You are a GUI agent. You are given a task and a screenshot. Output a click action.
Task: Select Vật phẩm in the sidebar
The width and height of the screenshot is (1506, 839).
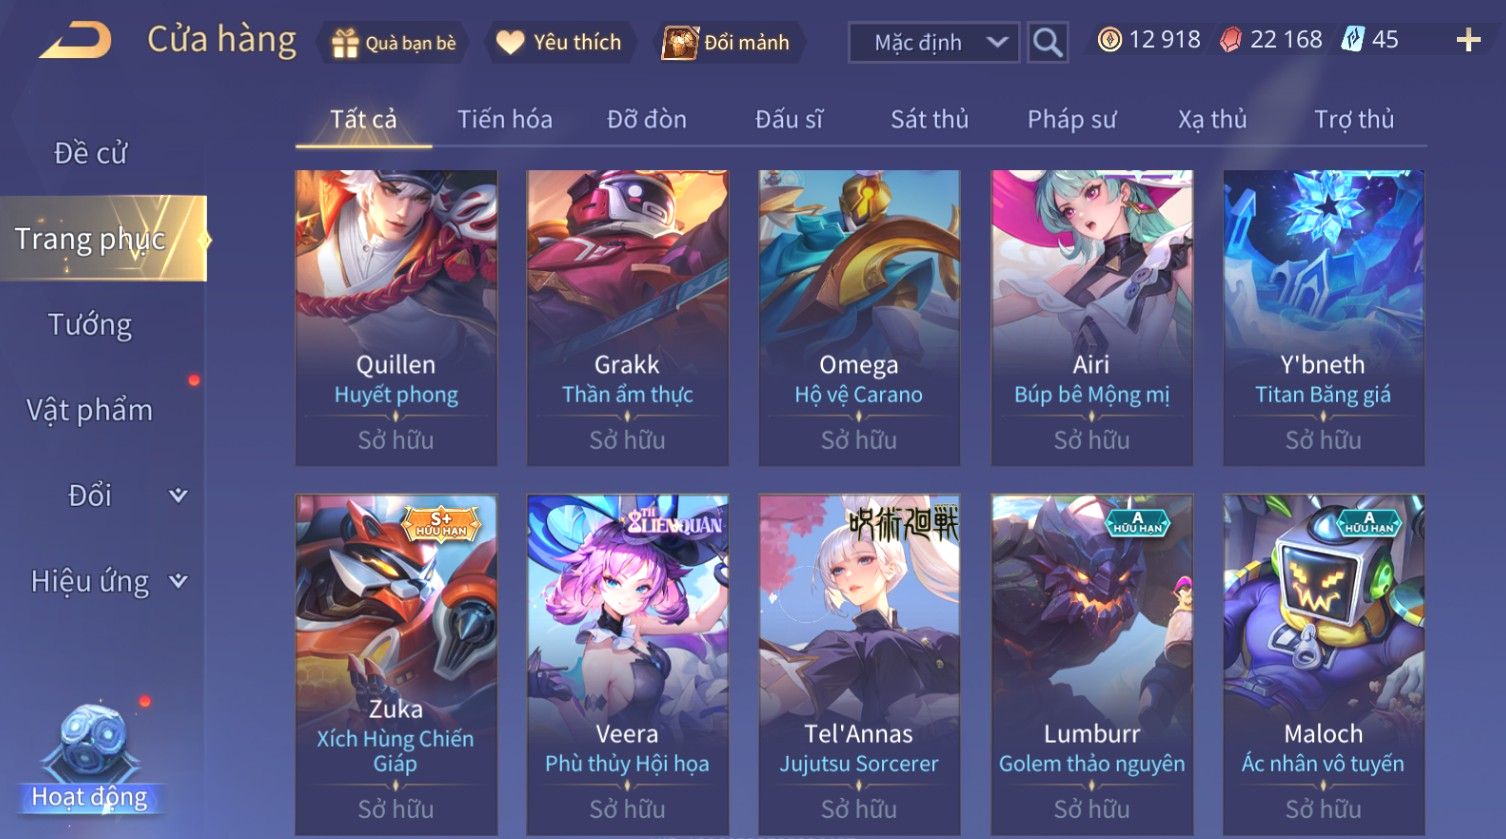[90, 410]
